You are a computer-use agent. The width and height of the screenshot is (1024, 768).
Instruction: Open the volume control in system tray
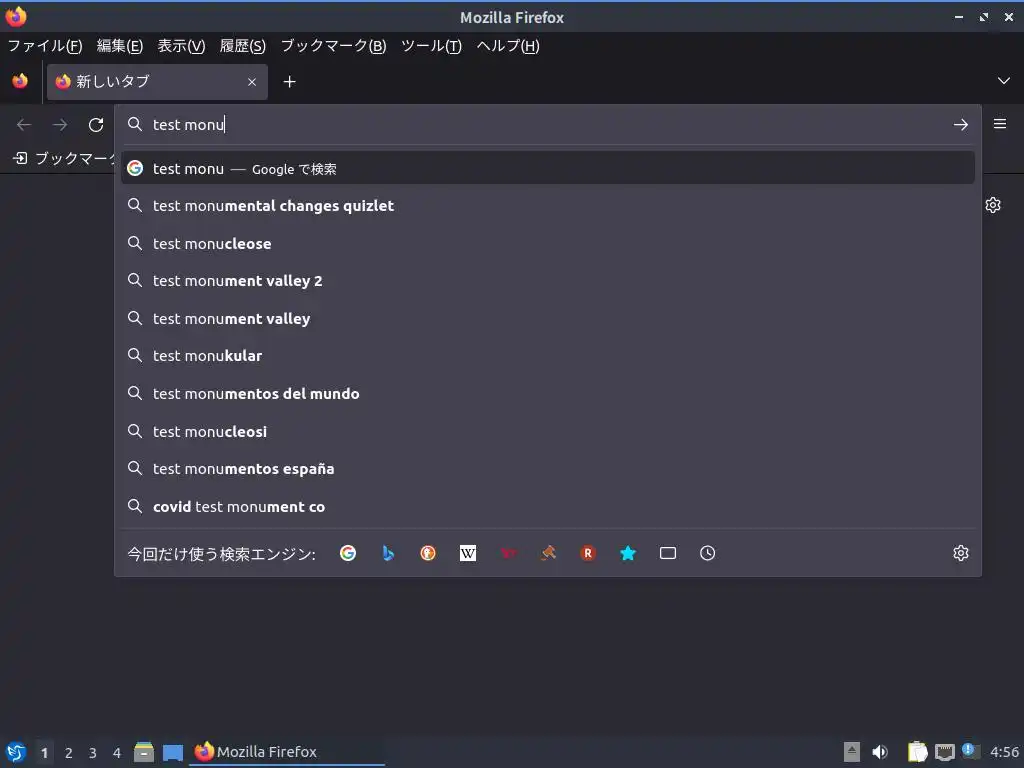coord(880,752)
